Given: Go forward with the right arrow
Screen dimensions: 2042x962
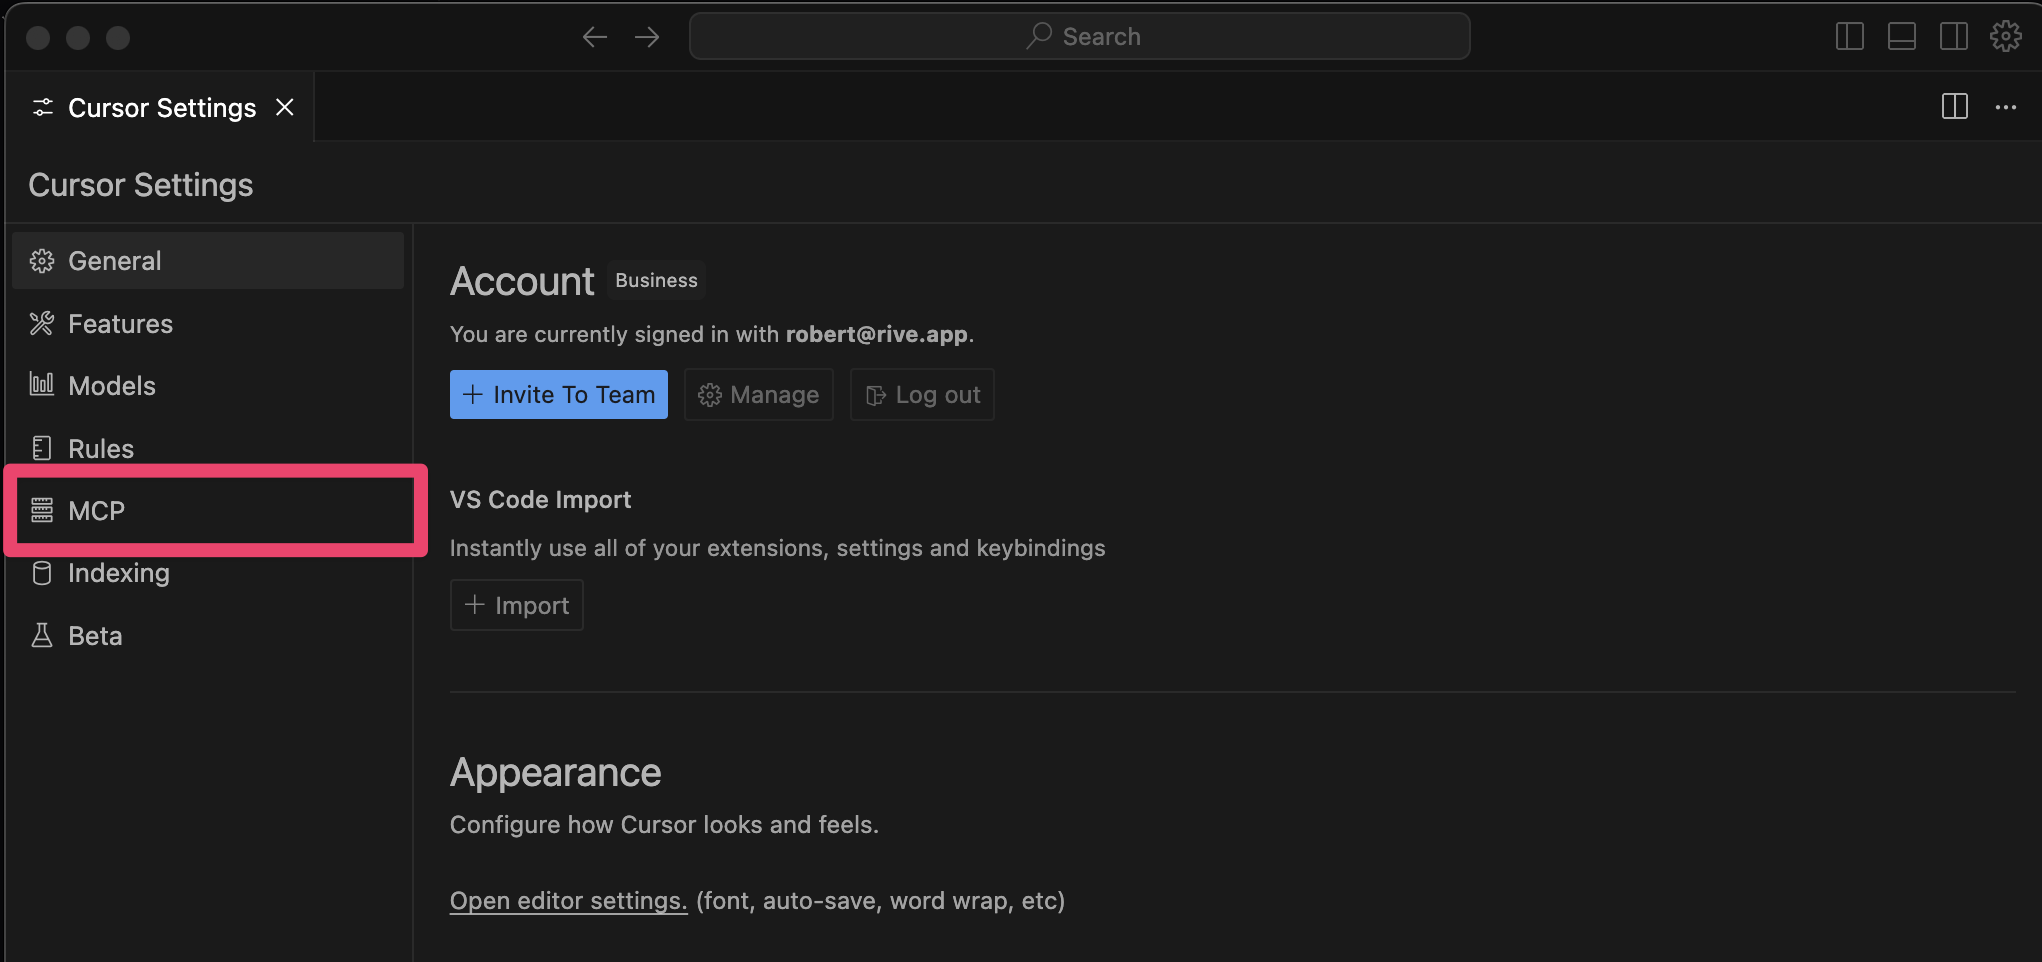Looking at the screenshot, I should click(x=647, y=37).
